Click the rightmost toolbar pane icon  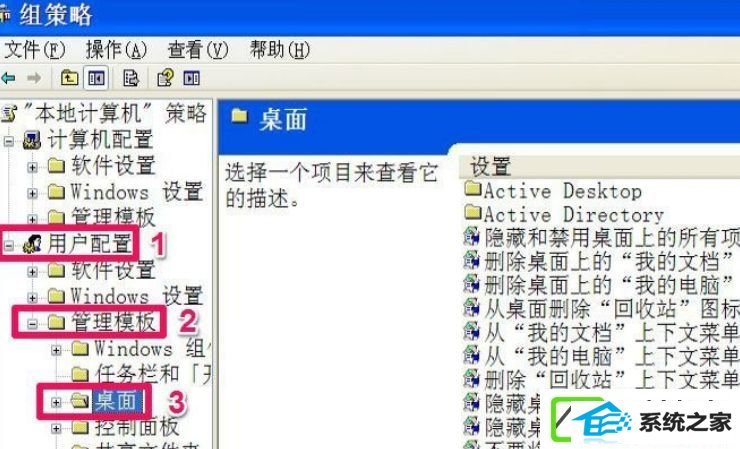click(192, 78)
